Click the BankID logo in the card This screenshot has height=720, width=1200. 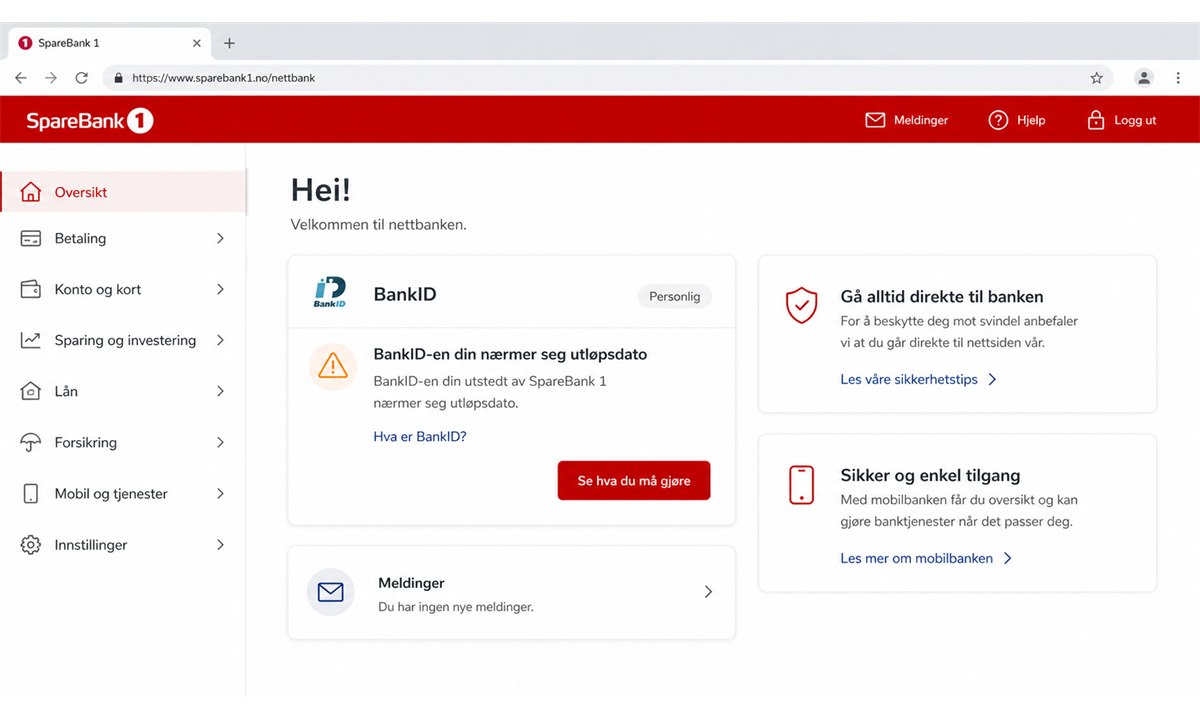330,292
